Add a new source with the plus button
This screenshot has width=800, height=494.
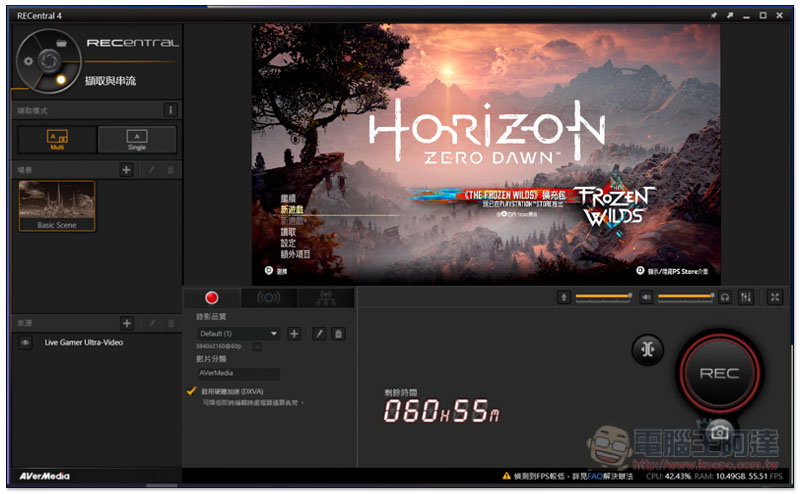click(127, 323)
